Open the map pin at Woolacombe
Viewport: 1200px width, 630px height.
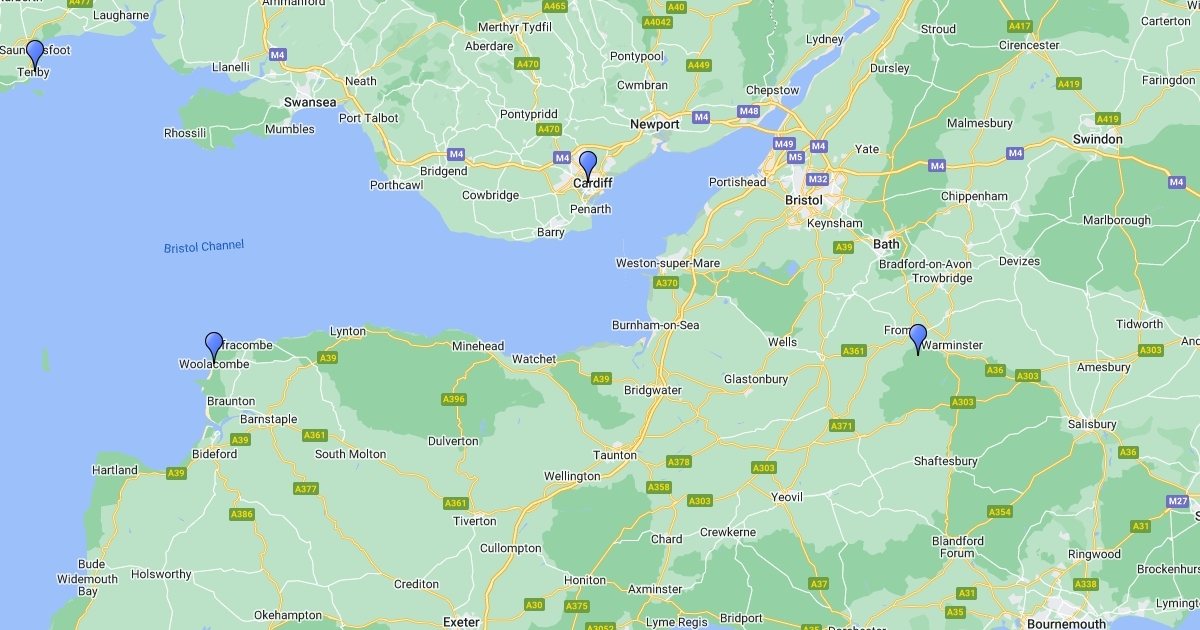[214, 347]
